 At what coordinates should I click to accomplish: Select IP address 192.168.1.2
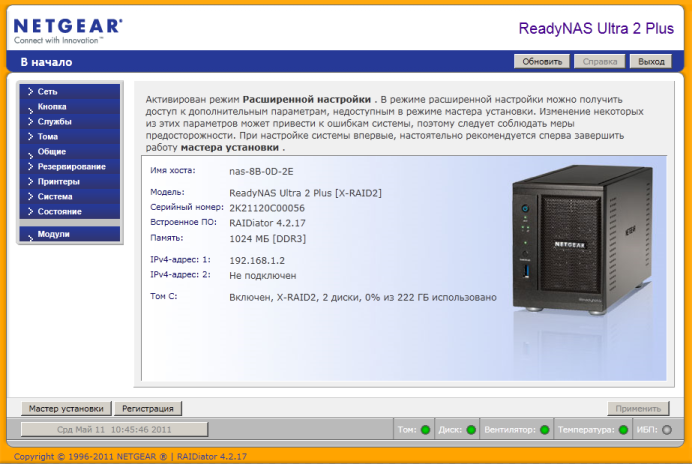coord(257,260)
